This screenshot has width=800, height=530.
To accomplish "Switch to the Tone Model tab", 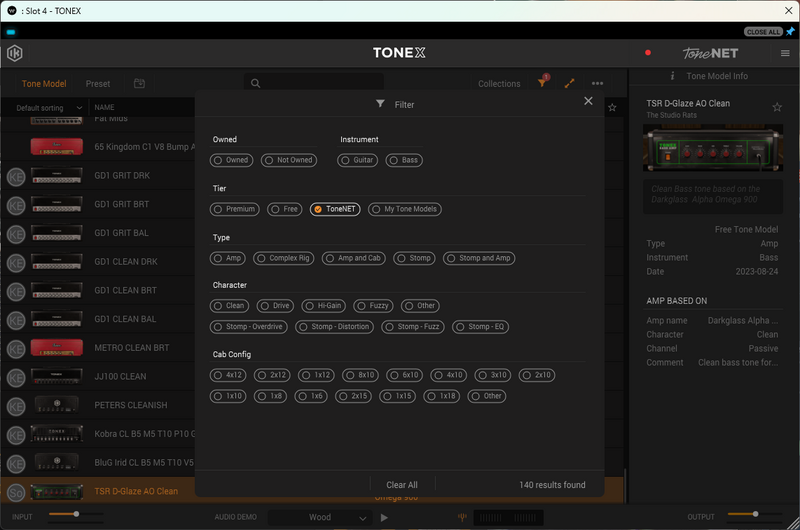I will click(x=44, y=84).
